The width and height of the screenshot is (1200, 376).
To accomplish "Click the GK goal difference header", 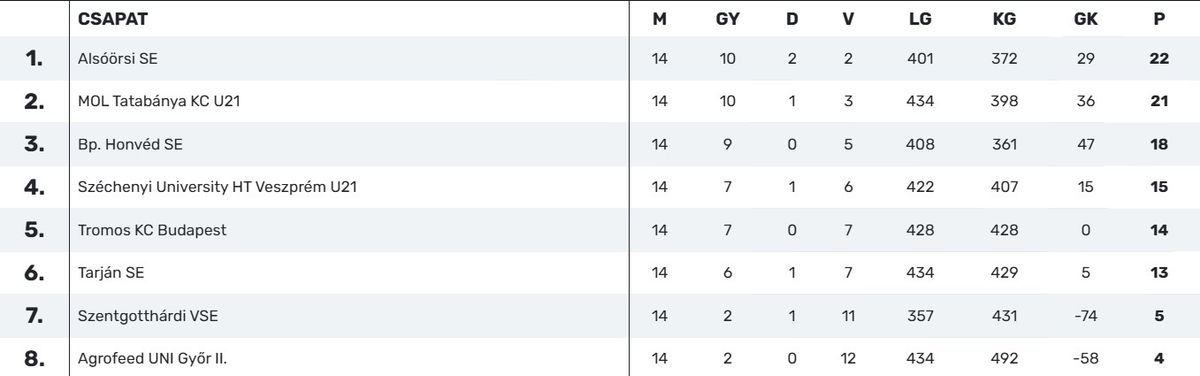I will [1085, 18].
